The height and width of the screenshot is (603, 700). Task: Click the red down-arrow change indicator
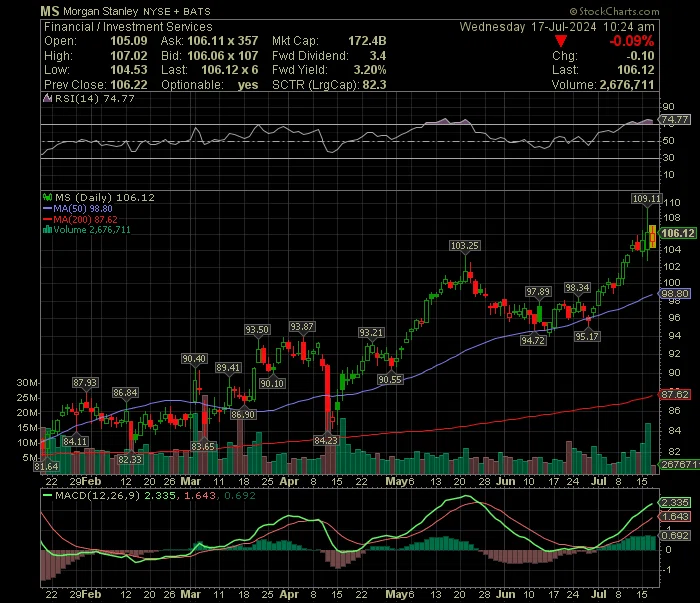pyautogui.click(x=561, y=42)
